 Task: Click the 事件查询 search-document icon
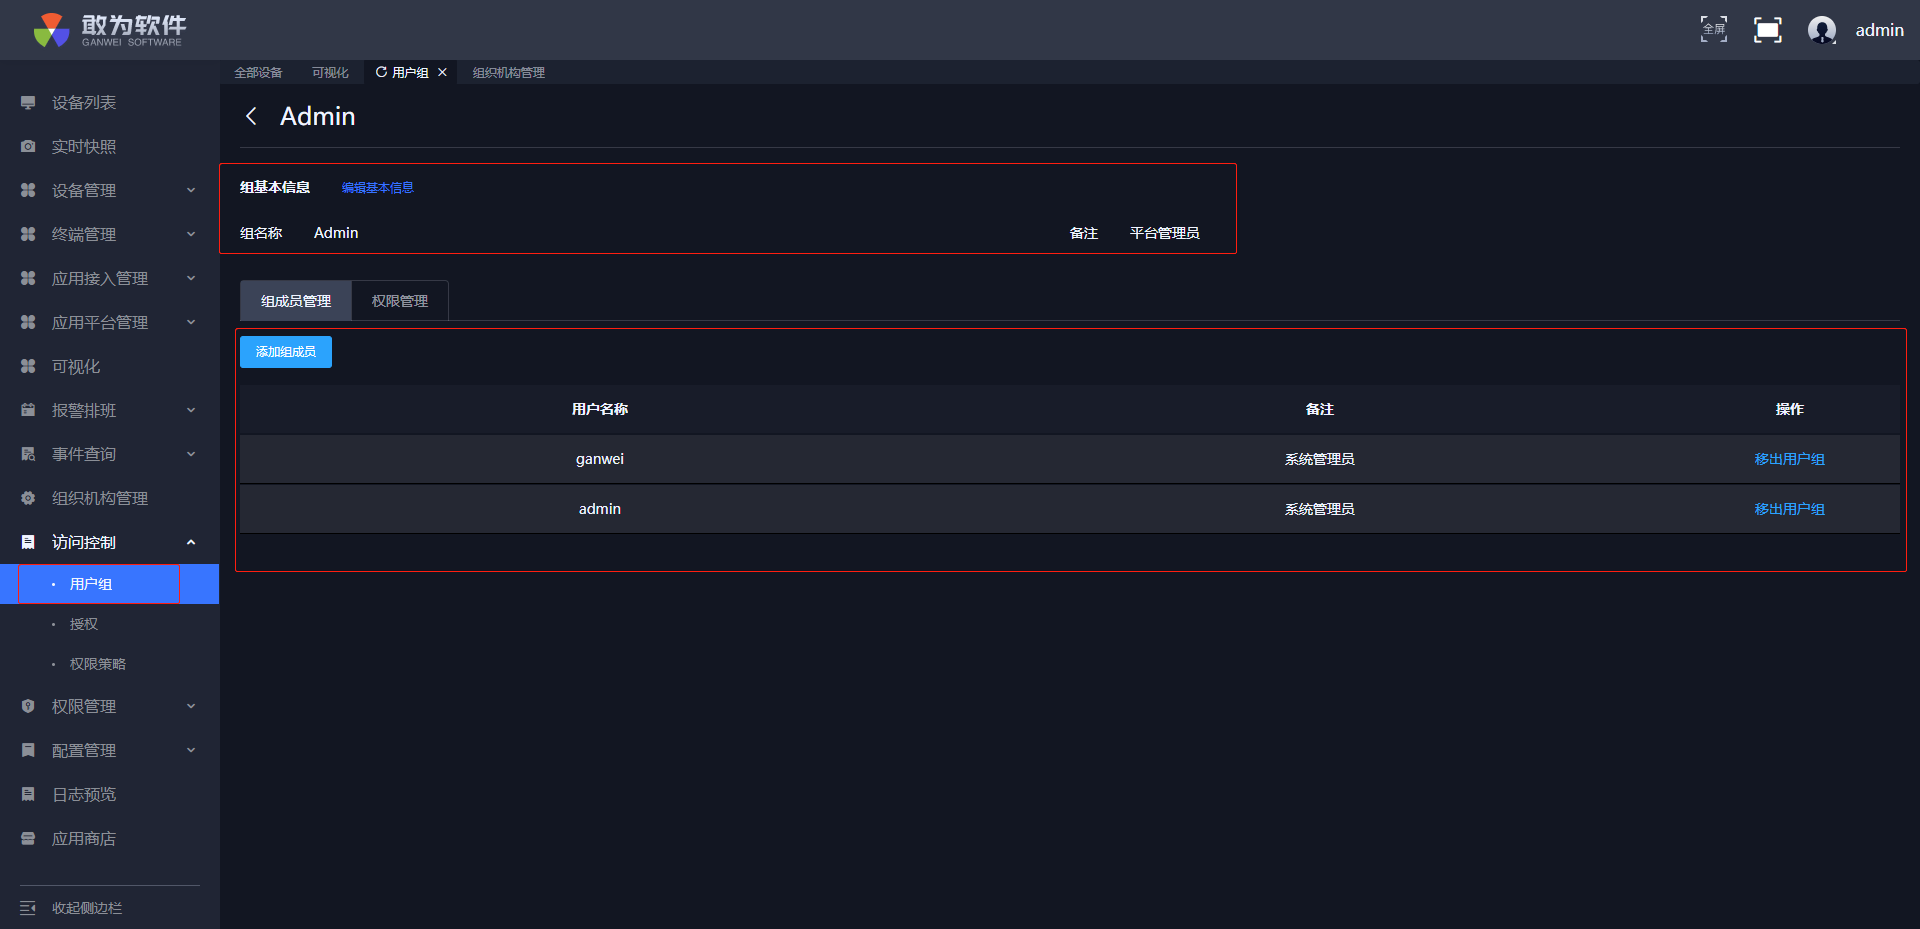pyautogui.click(x=28, y=455)
